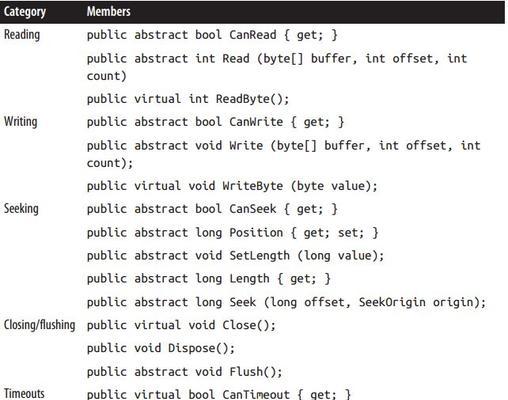Viewport: 508px width, 400px height.
Task: Click the WriteByte method declaration
Action: pyautogui.click(x=232, y=186)
